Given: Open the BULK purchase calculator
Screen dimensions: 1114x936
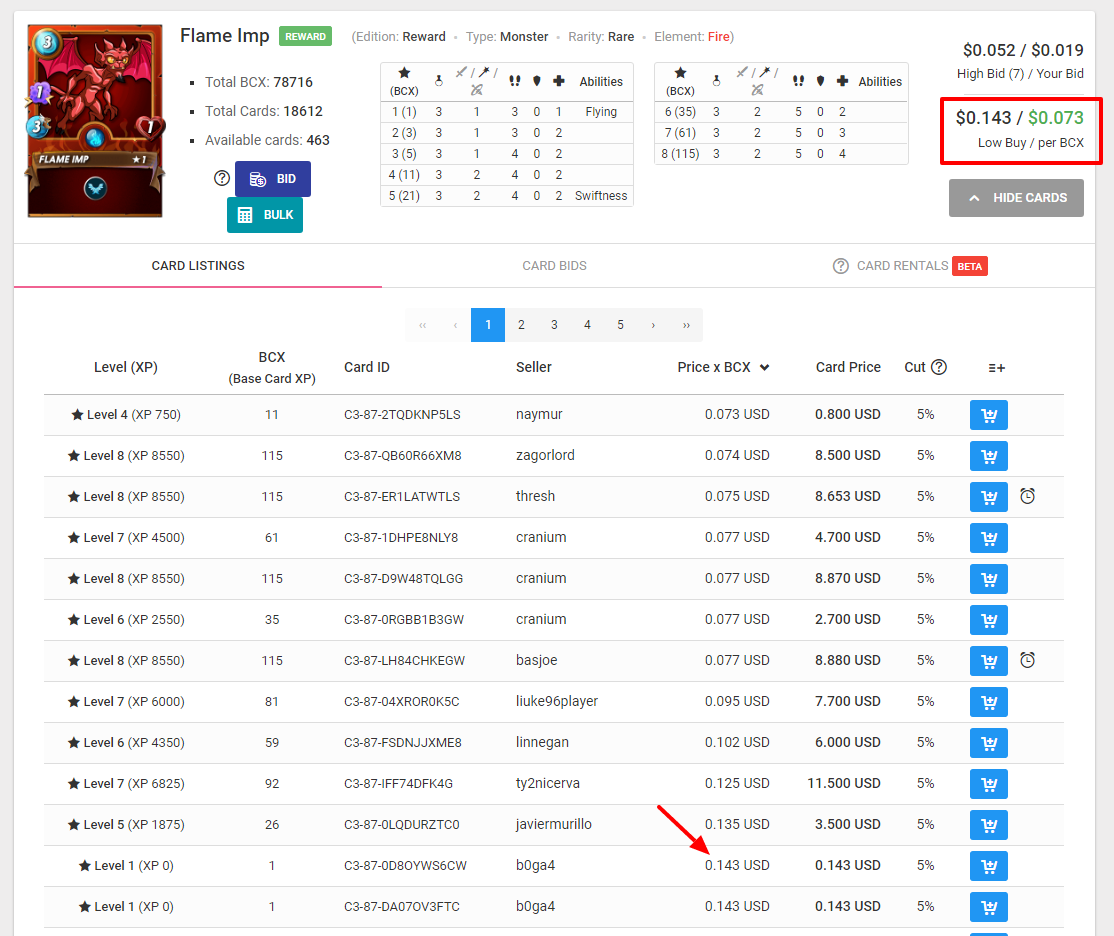Looking at the screenshot, I should (x=264, y=215).
